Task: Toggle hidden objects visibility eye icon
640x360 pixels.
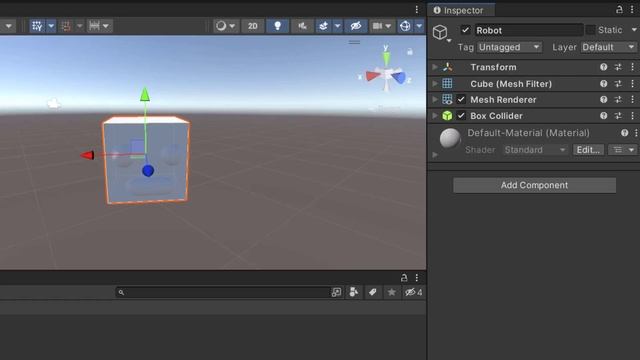Action: 356,26
